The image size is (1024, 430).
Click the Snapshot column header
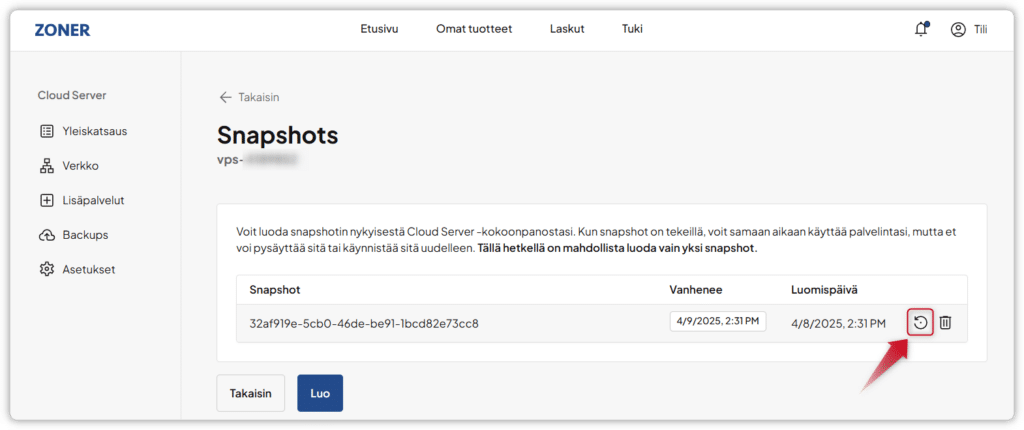[x=276, y=289]
